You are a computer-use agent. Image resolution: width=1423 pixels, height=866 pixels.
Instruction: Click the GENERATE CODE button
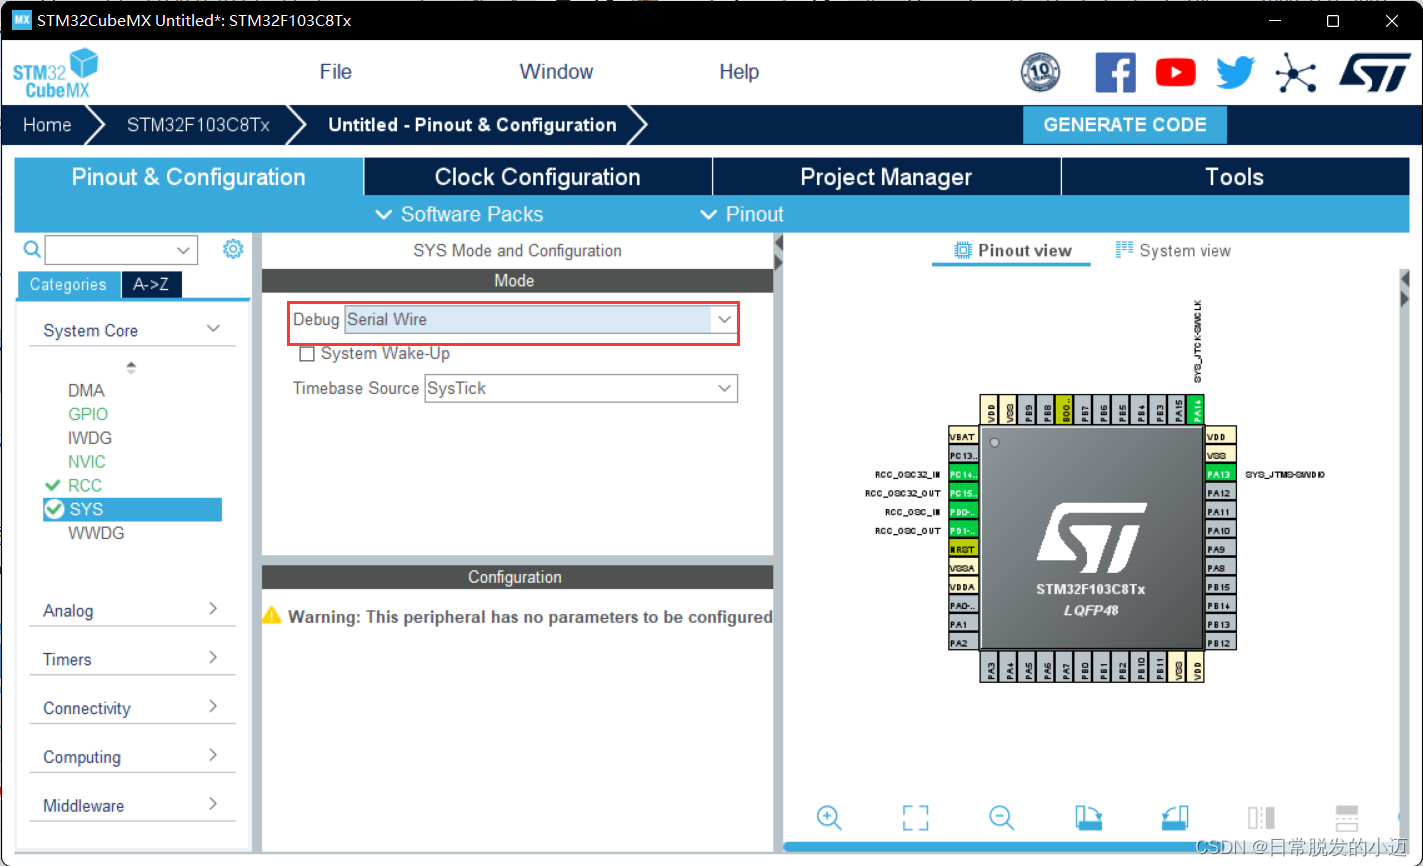pos(1125,125)
